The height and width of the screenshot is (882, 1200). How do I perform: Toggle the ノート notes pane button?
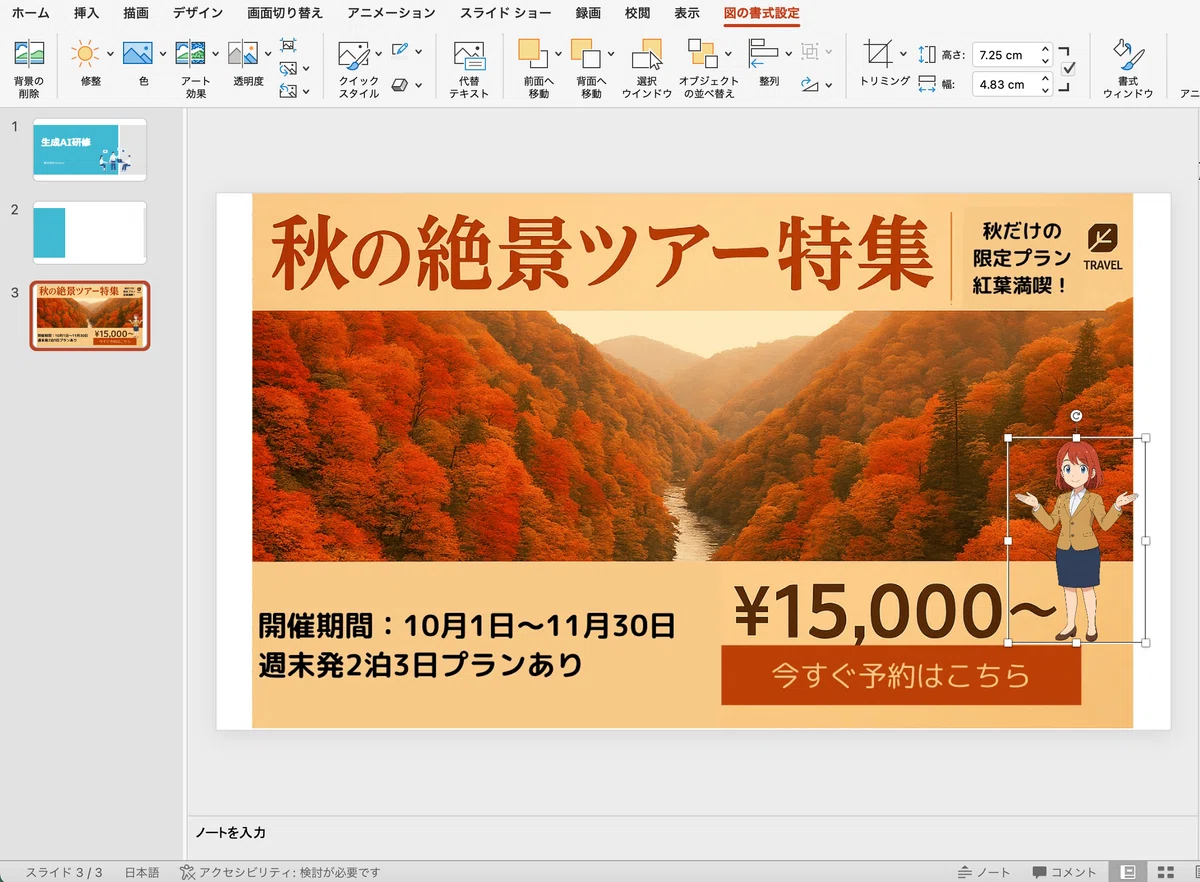[984, 872]
